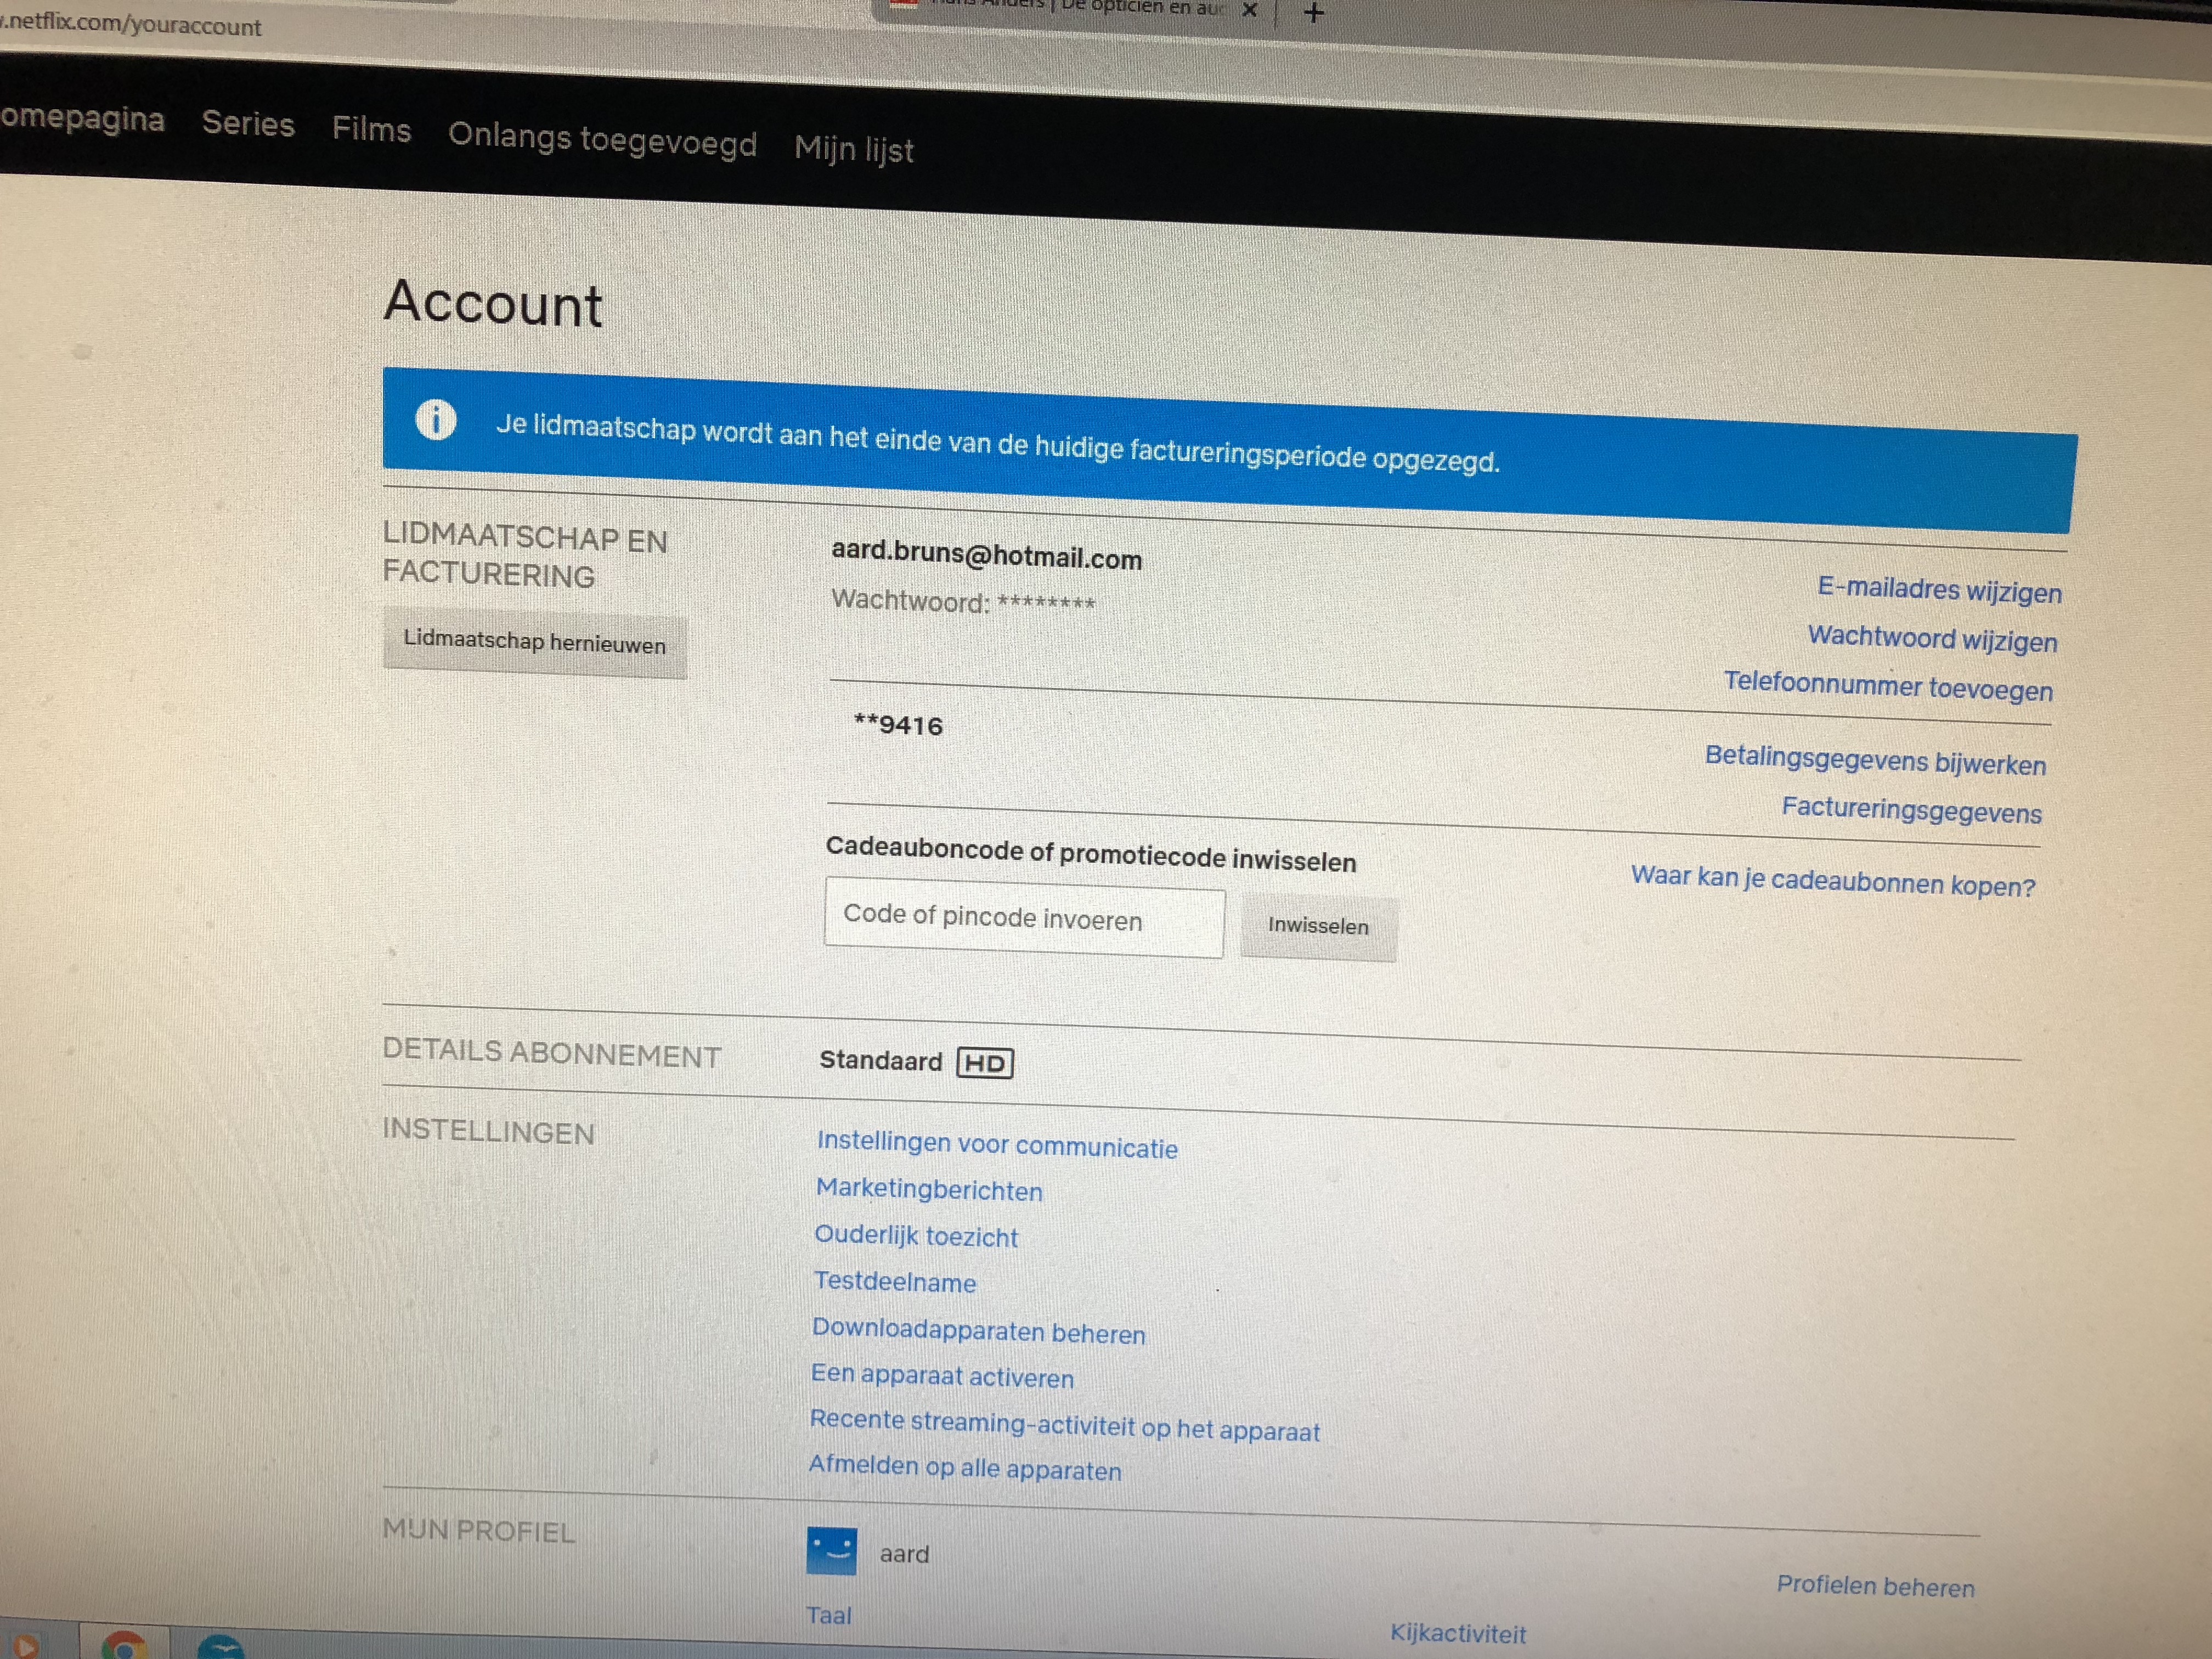Click the **9416 payment number text

click(898, 725)
